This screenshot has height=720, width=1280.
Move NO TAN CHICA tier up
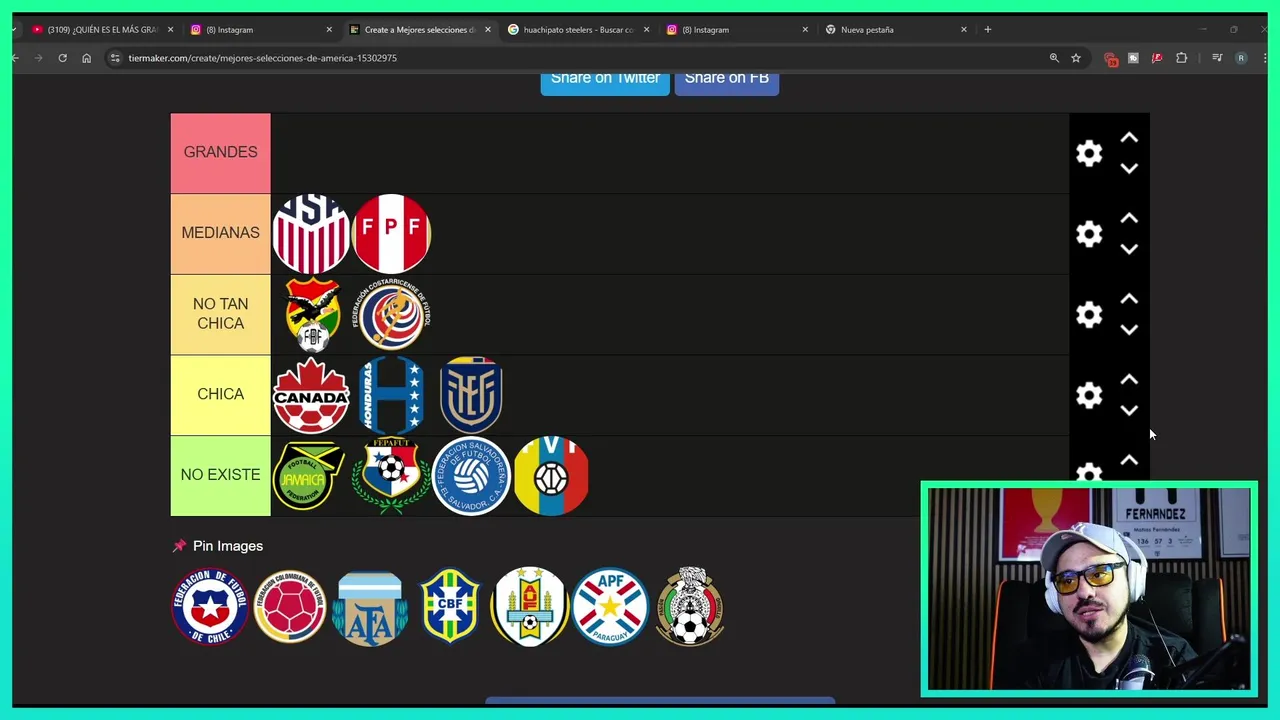click(1129, 299)
